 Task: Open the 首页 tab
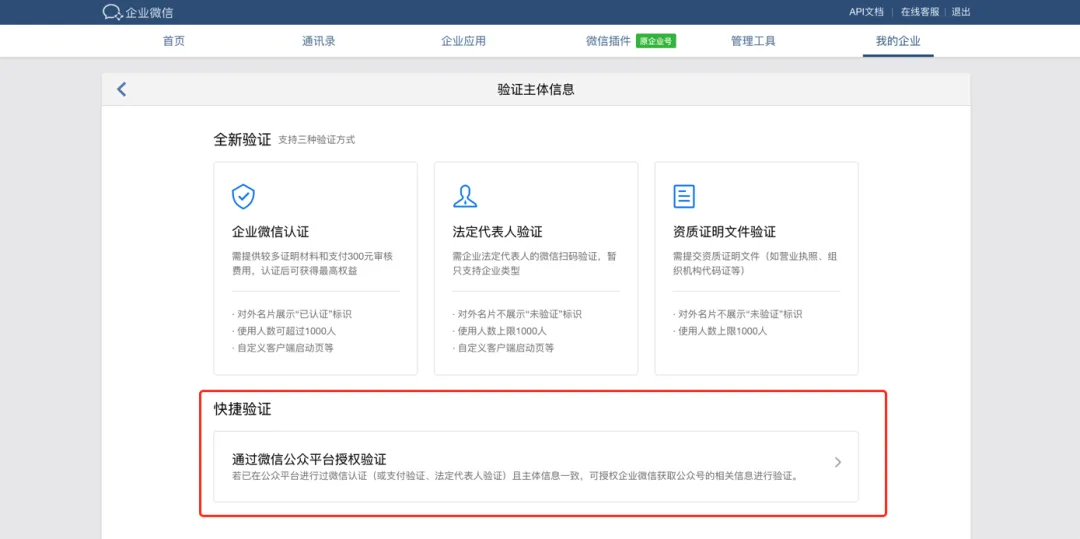[x=174, y=41]
